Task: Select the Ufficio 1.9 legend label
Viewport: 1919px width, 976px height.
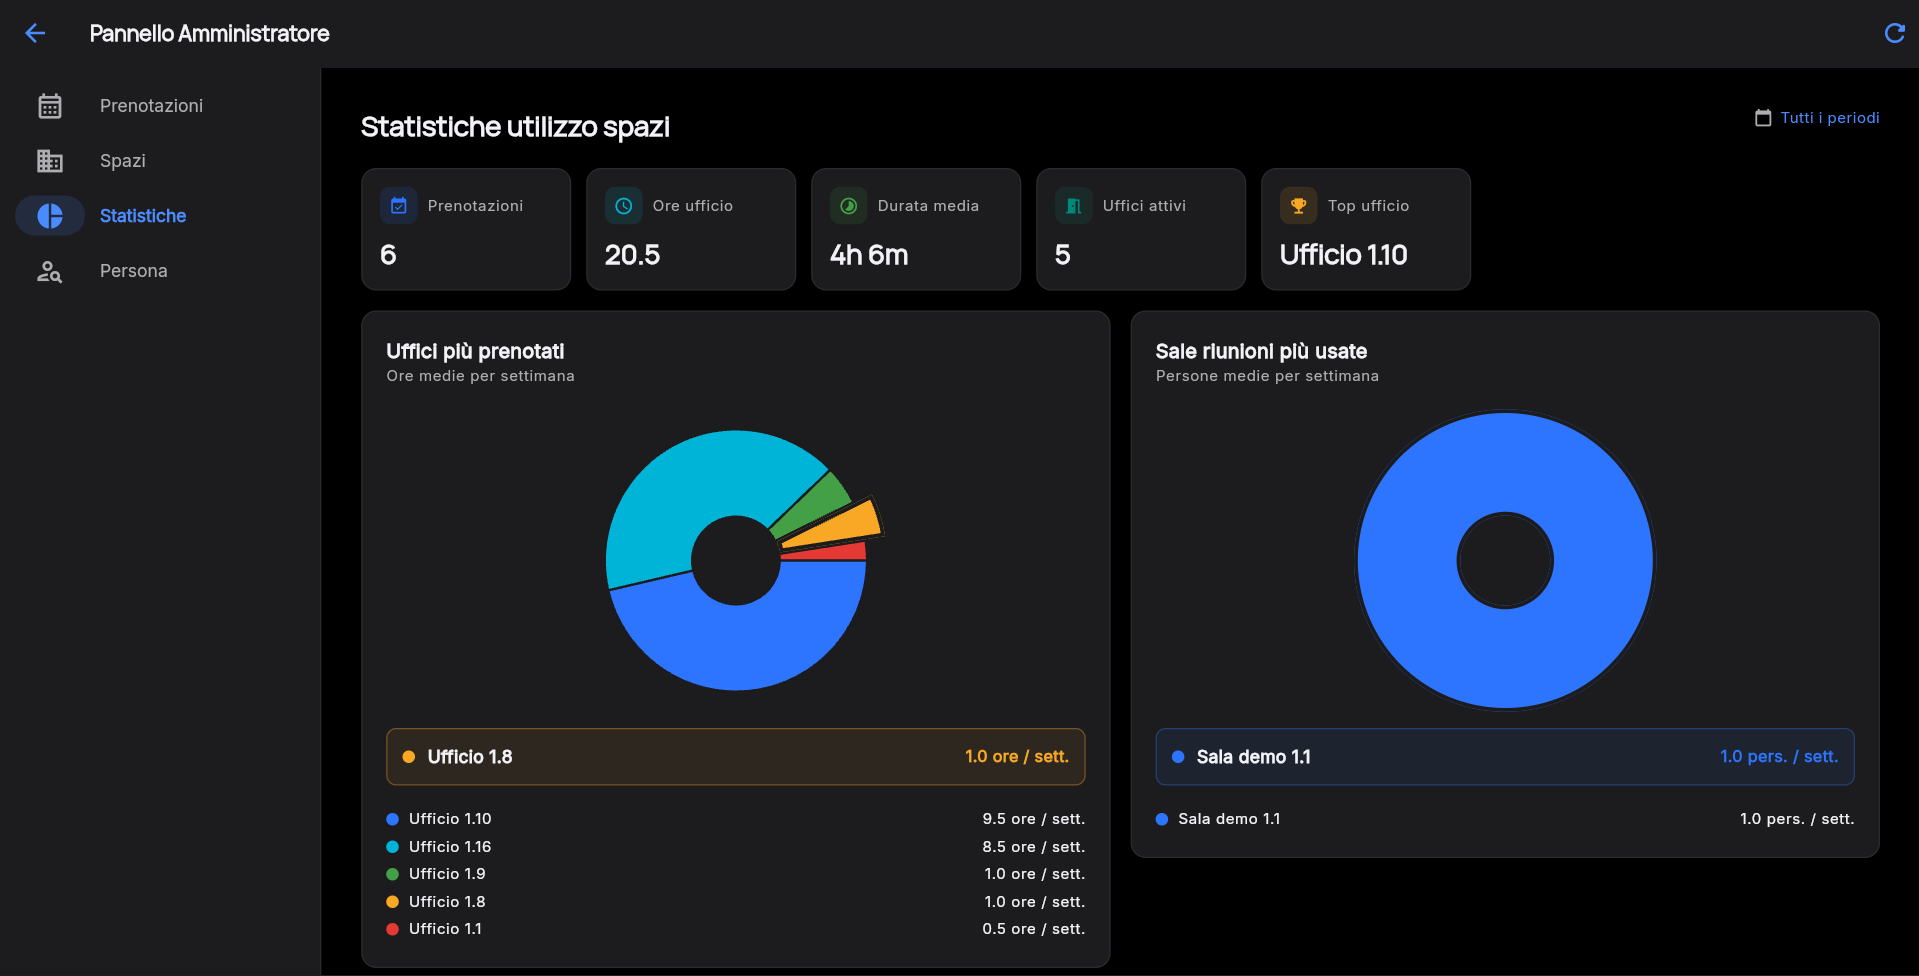Action: [x=447, y=874]
